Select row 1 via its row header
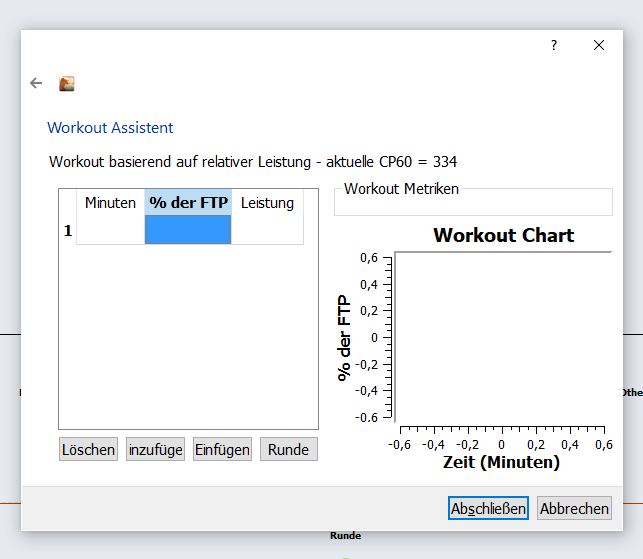Viewport: 643px width, 559px height. (68, 230)
